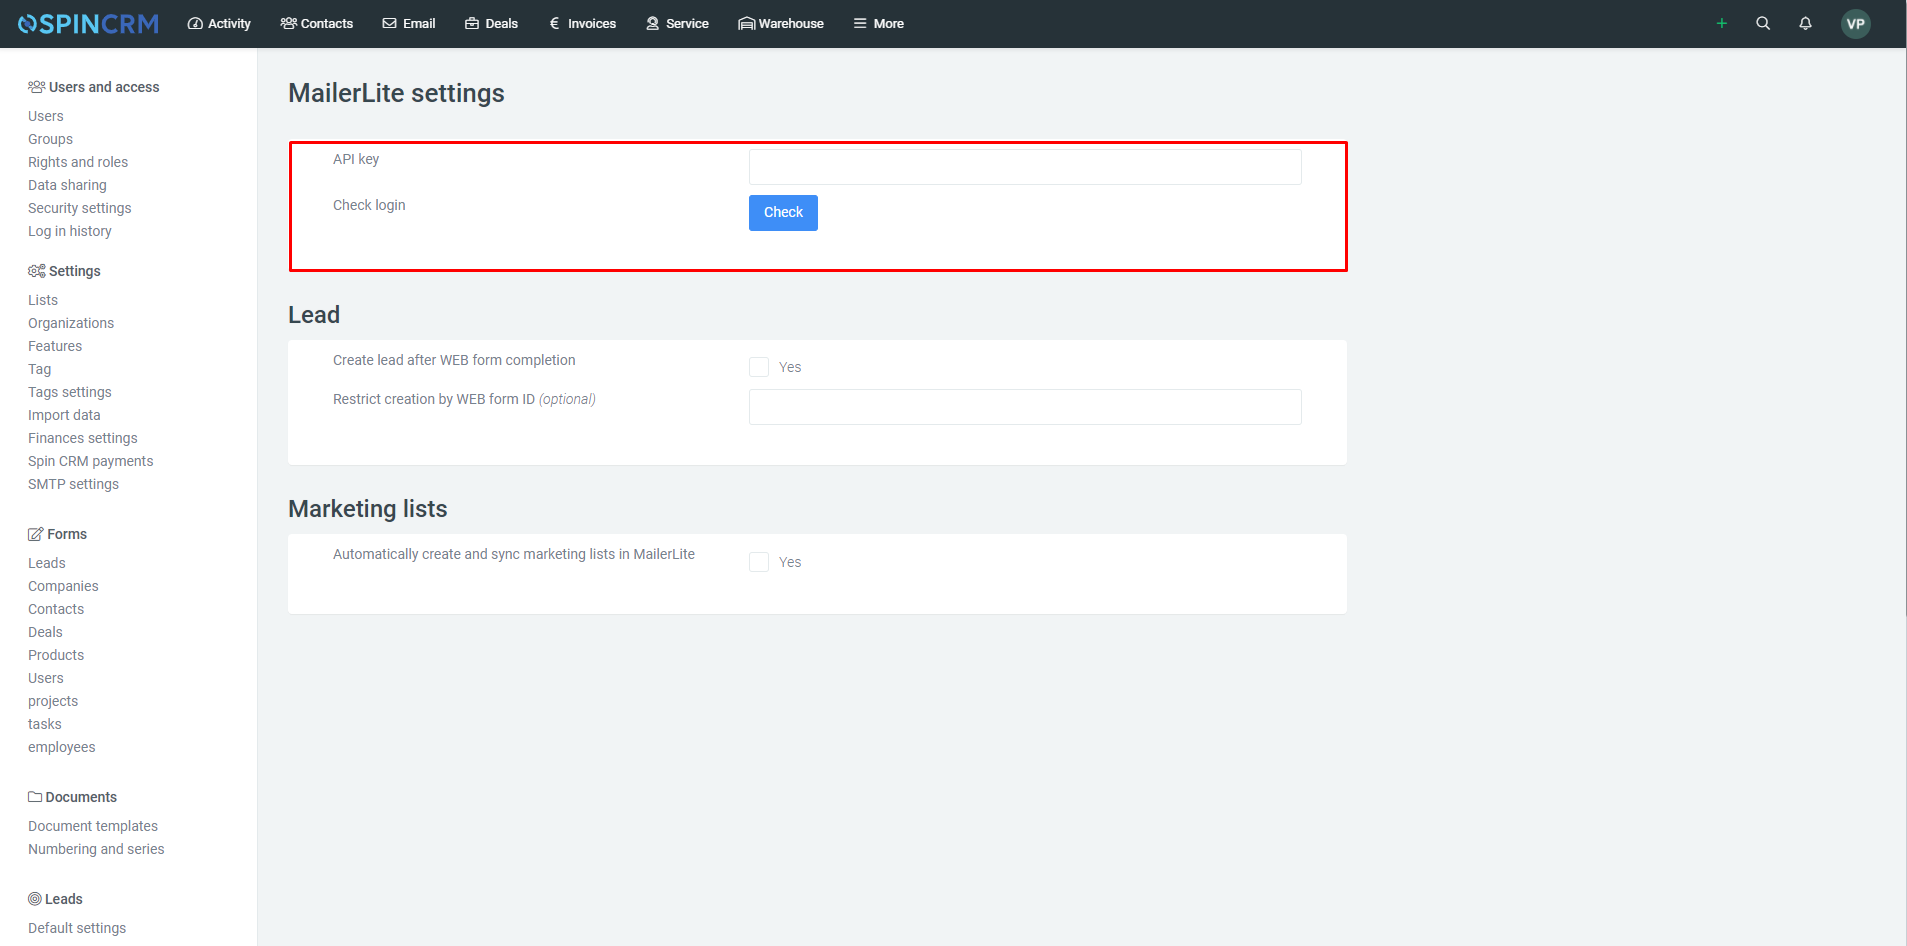Open the Email menu
This screenshot has width=1907, height=946.
coord(409,23)
